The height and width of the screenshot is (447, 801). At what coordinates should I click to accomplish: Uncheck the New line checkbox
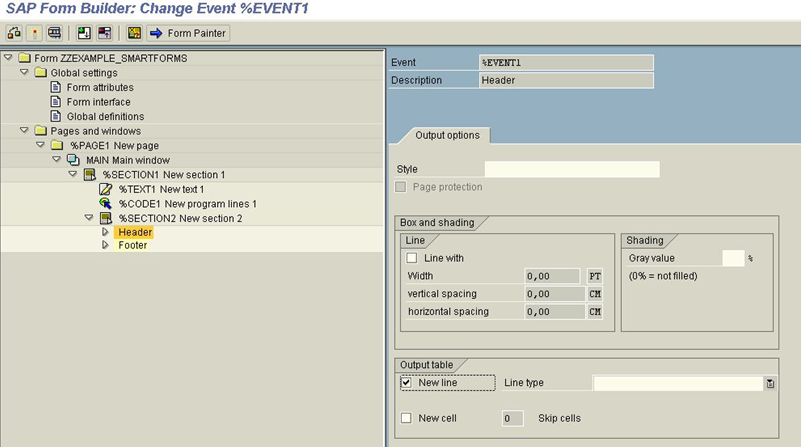[406, 383]
